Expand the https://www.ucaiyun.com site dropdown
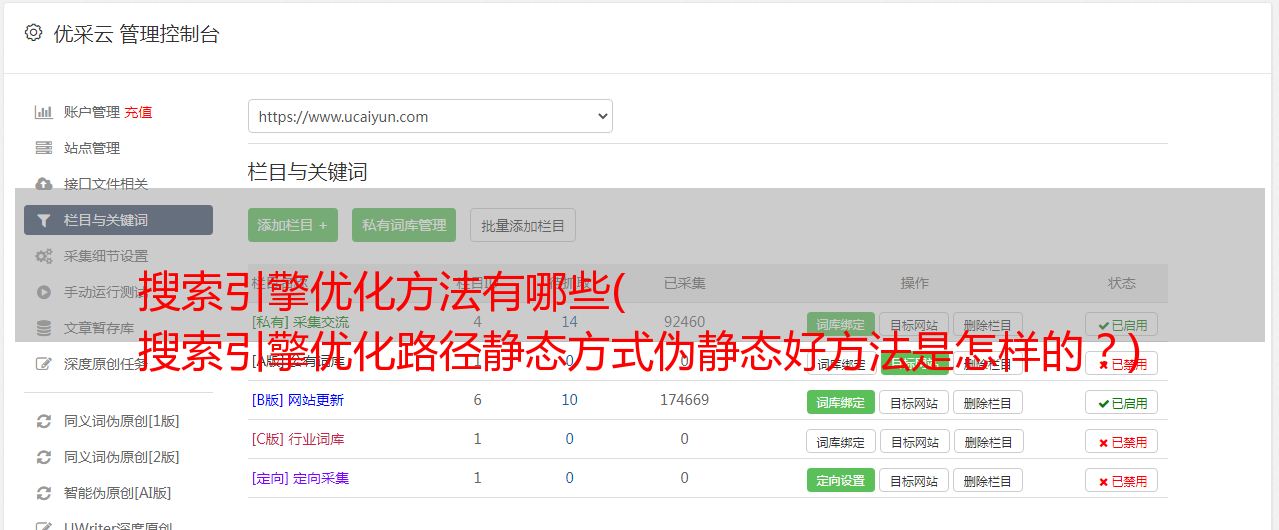The height and width of the screenshot is (530, 1279). (430, 116)
